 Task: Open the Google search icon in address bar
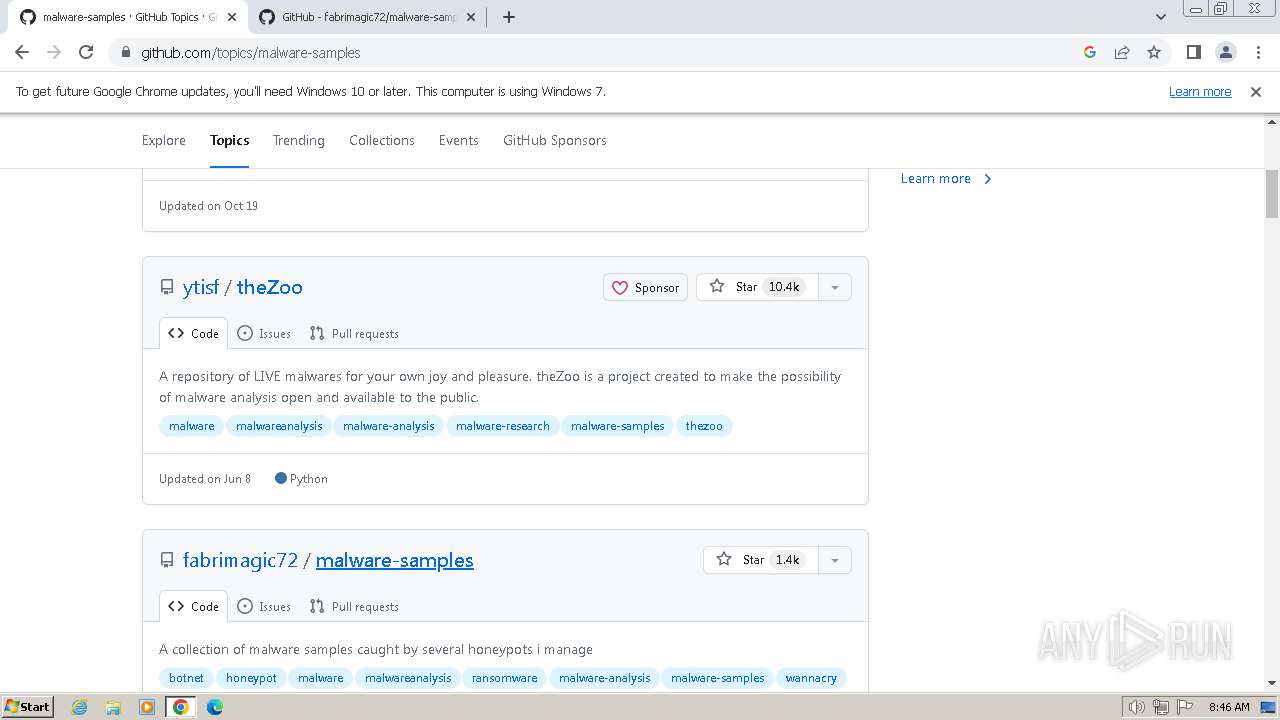(1090, 52)
